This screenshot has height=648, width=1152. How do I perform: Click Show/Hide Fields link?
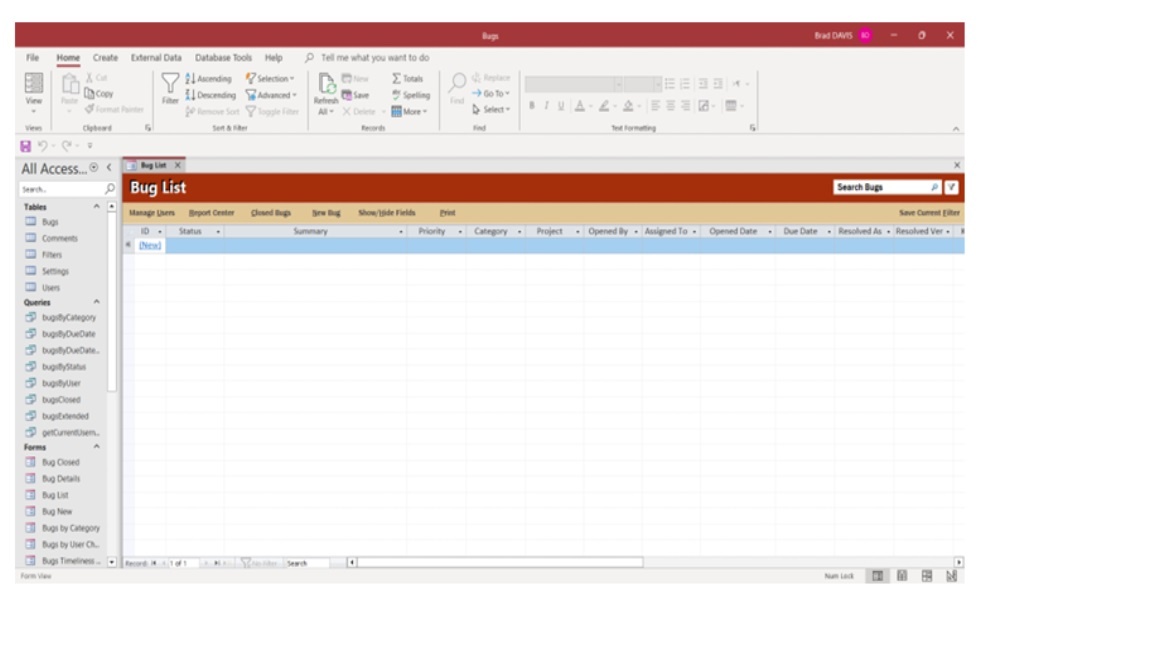click(x=387, y=213)
